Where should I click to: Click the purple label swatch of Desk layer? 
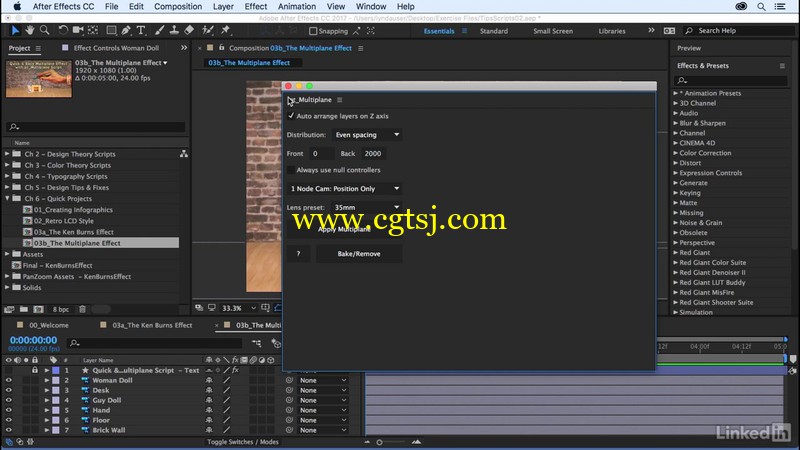pyautogui.click(x=56, y=390)
